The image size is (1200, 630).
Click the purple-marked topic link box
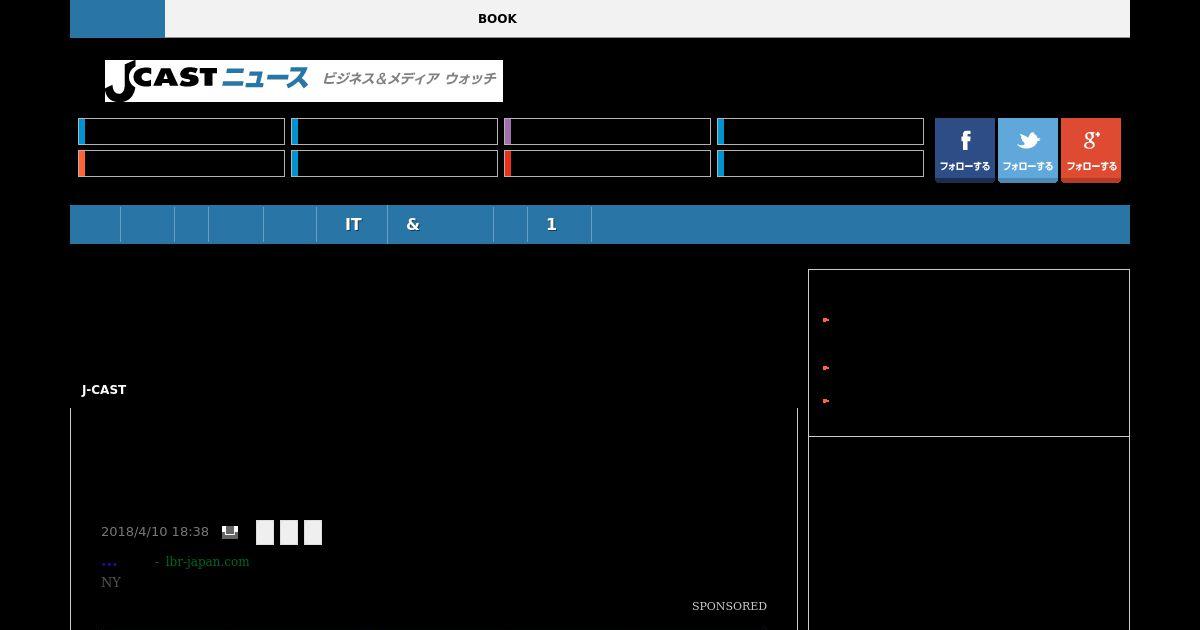(607, 131)
